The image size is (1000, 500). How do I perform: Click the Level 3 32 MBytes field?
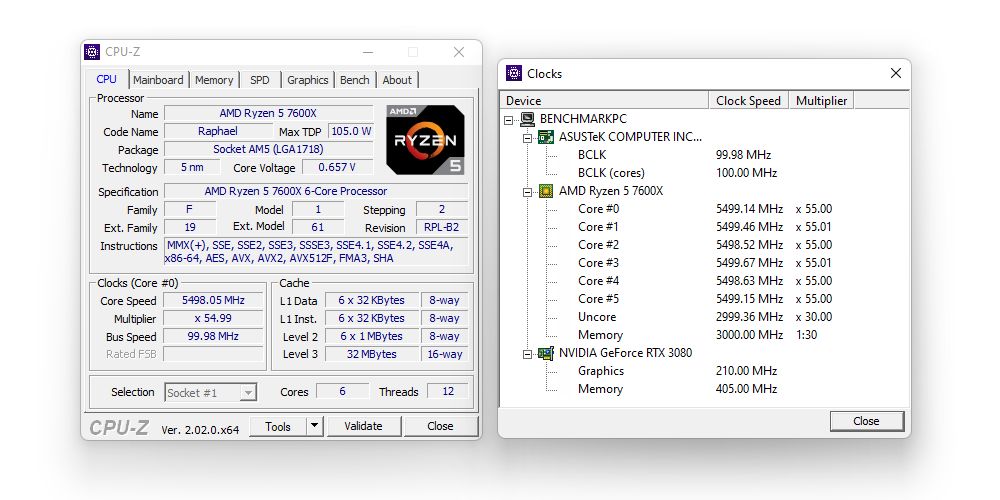[372, 354]
